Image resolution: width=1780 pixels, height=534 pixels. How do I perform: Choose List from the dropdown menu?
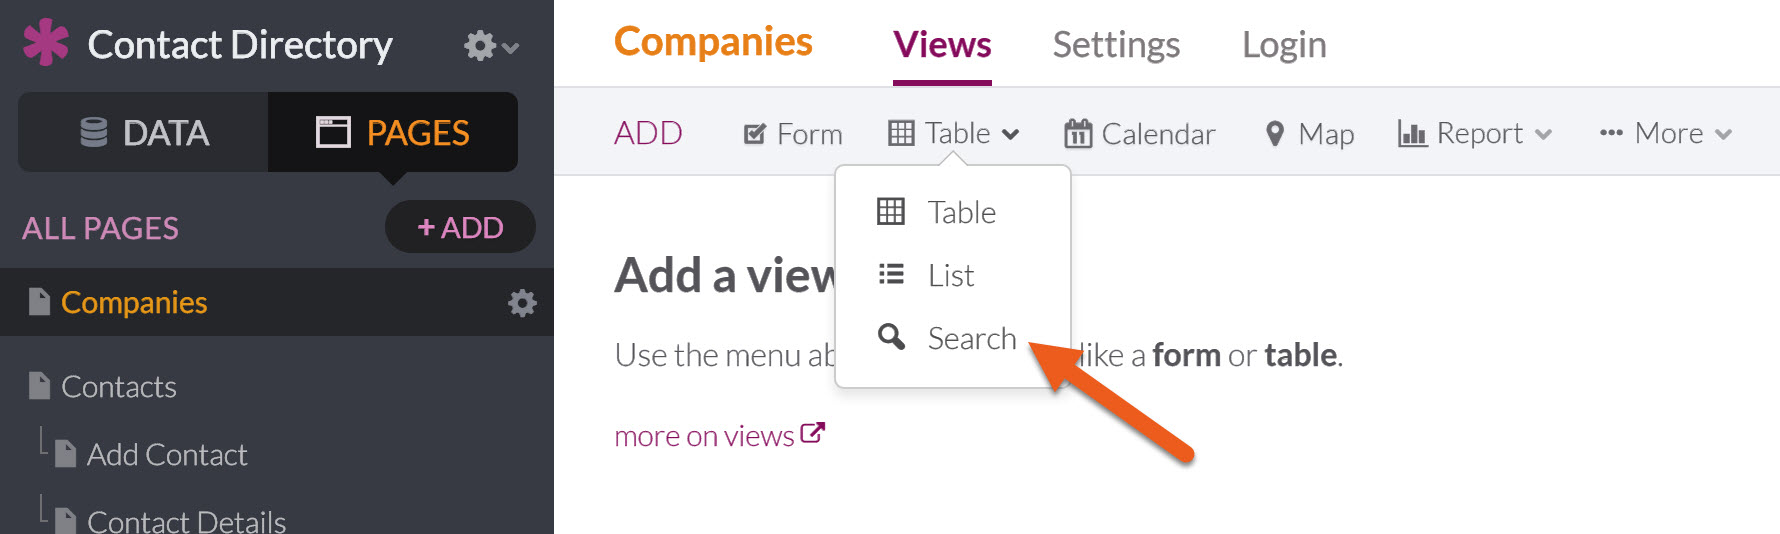[953, 275]
